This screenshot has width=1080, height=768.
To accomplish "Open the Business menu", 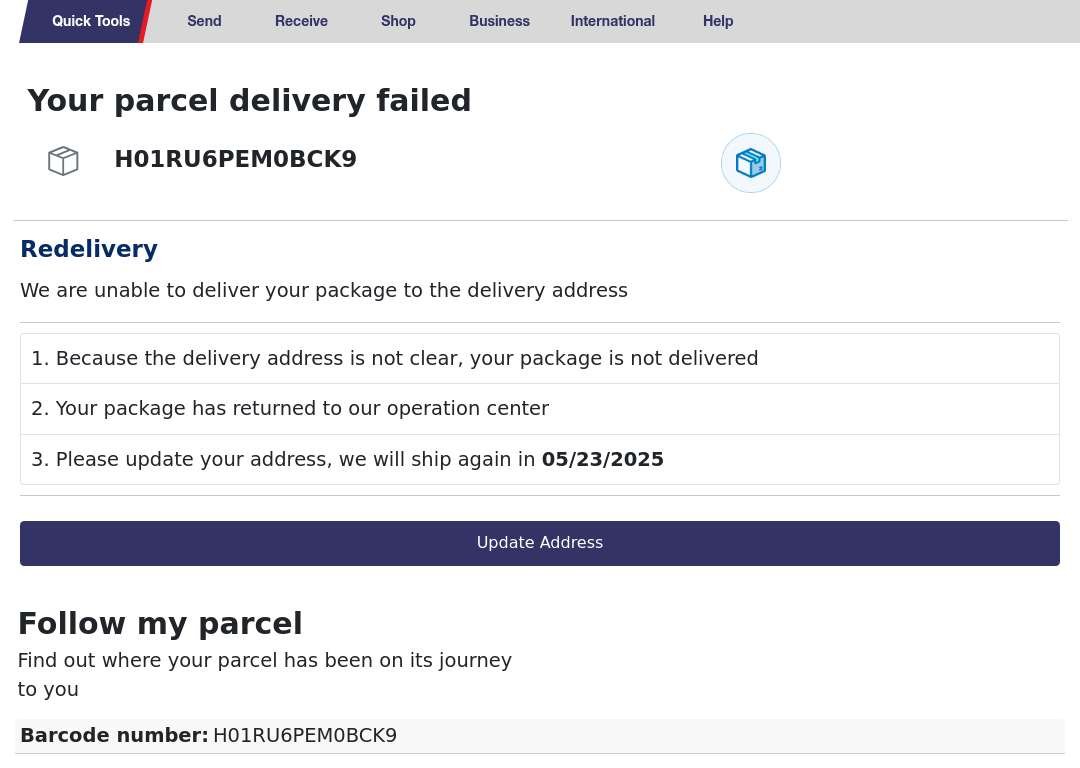I will coord(499,21).
